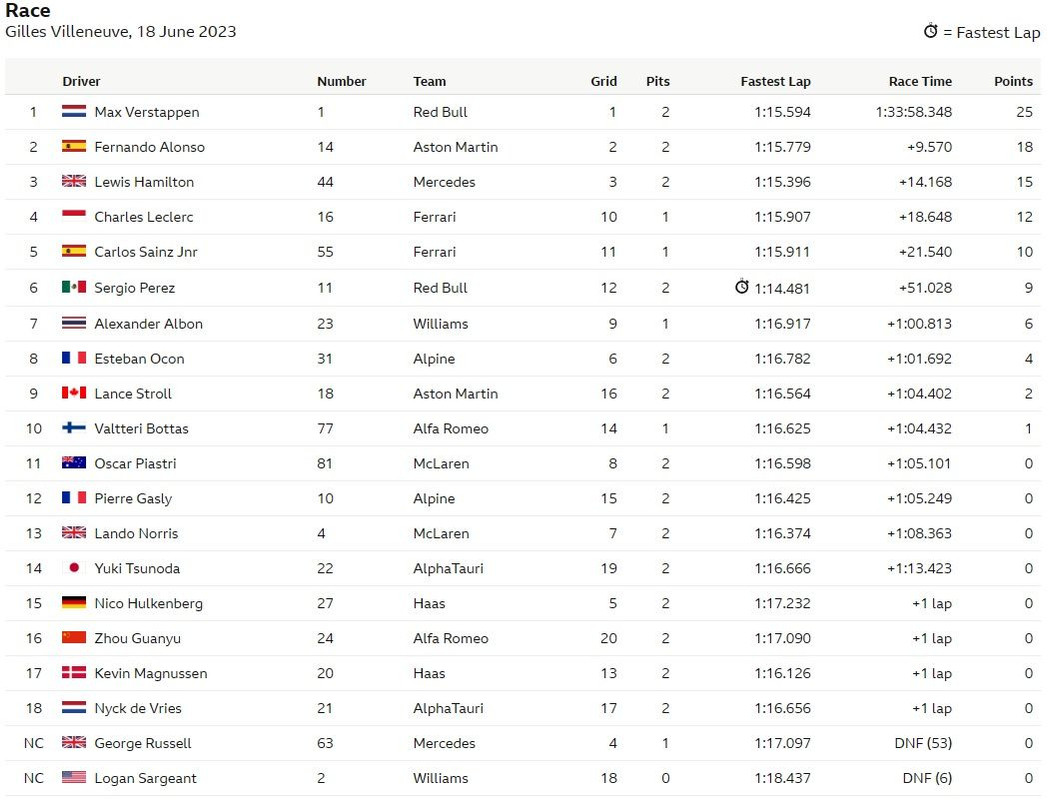Click the Thai flag next to Alexander Albon

(74, 324)
